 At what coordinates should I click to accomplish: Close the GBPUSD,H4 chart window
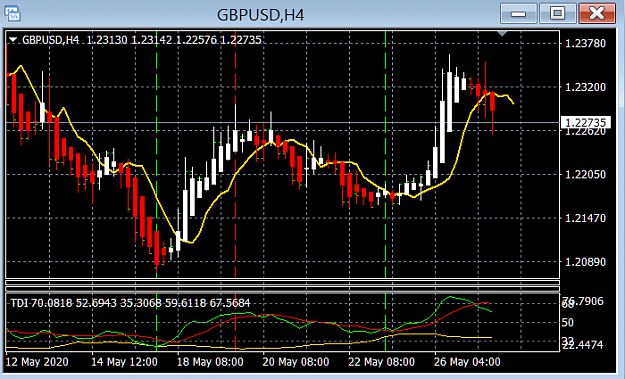(597, 14)
